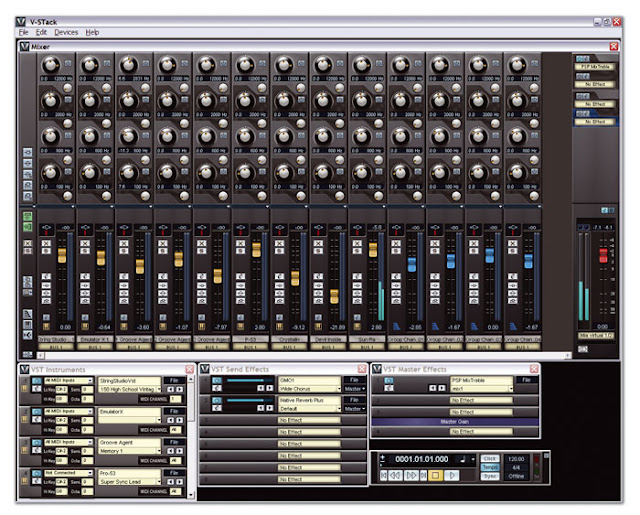Open the Master routing dropdown for OMO1

click(x=355, y=389)
